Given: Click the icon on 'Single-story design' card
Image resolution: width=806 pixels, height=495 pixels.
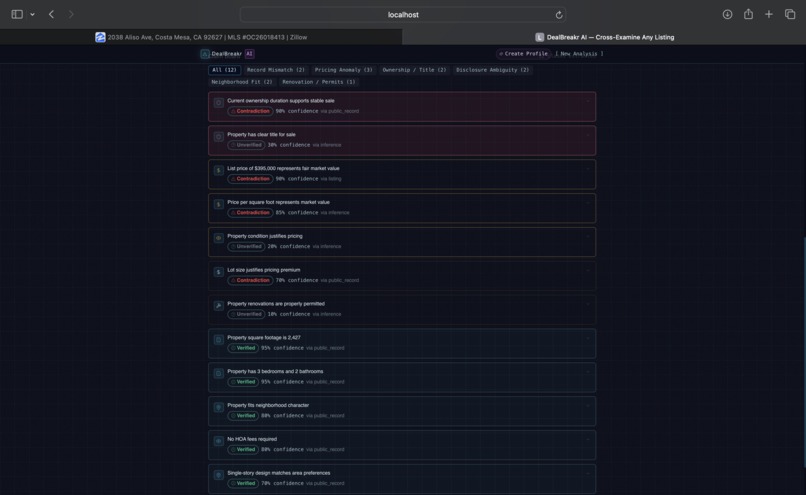Looking at the screenshot, I should tap(218, 475).
